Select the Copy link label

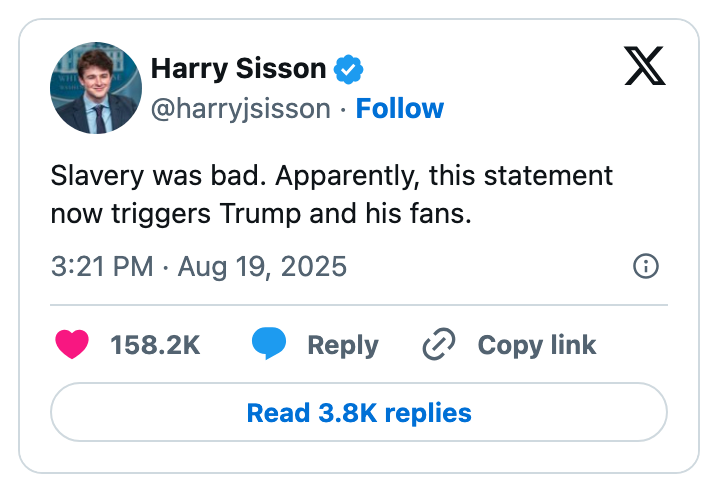pyautogui.click(x=536, y=345)
